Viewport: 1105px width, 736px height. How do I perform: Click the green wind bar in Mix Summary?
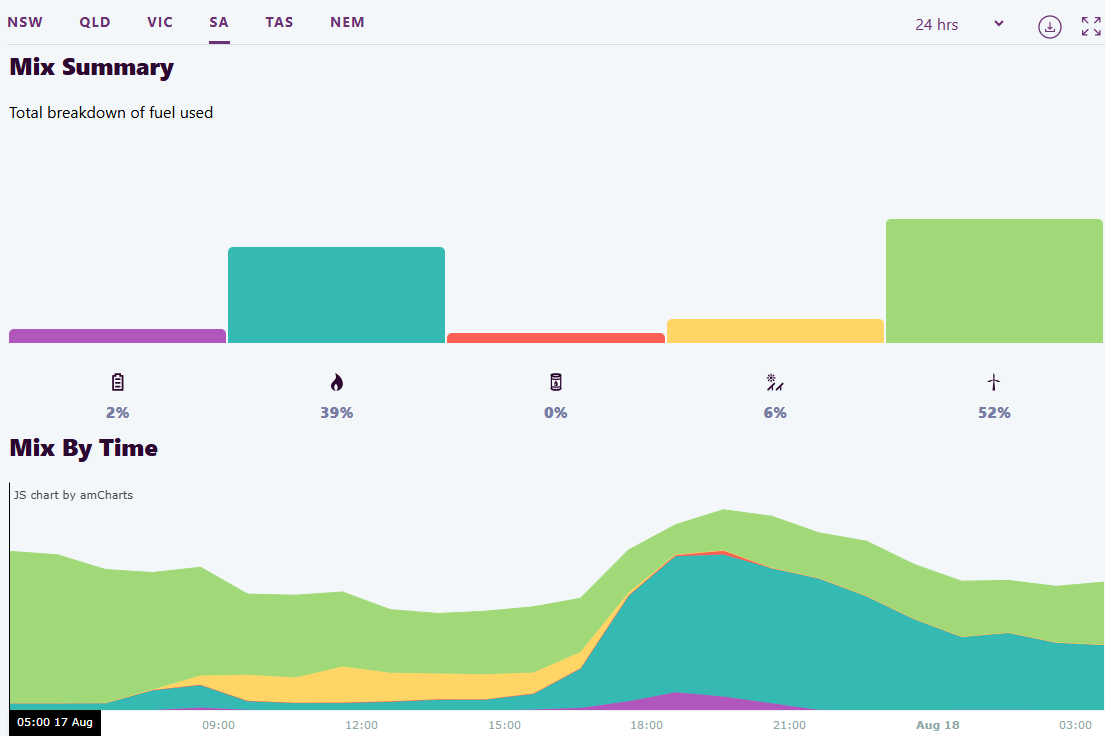point(994,281)
